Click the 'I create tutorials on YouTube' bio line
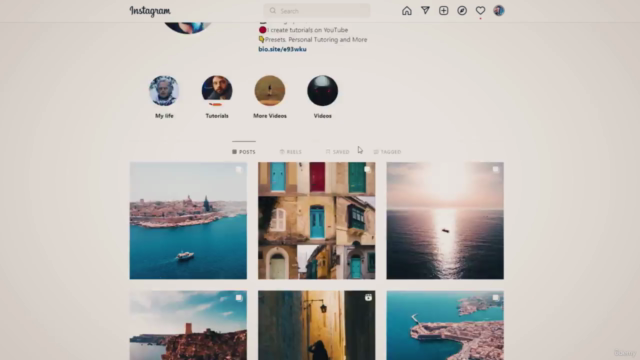The width and height of the screenshot is (640, 360). (303, 30)
